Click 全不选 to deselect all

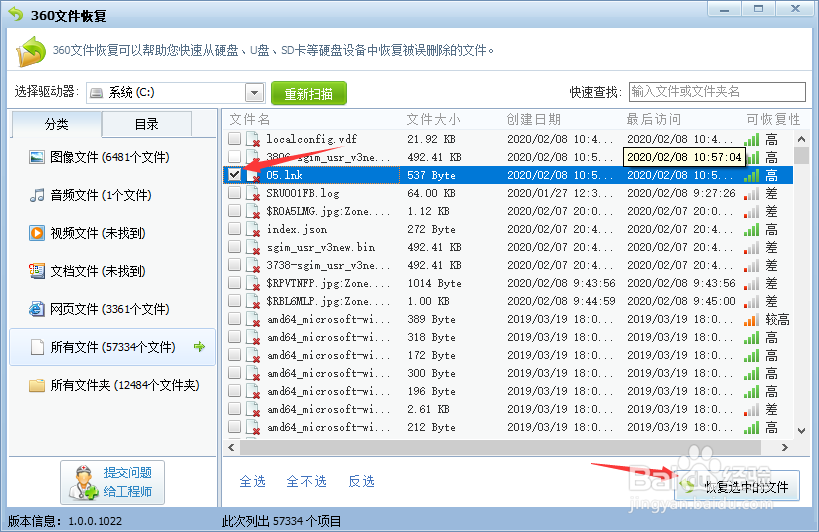pyautogui.click(x=307, y=481)
